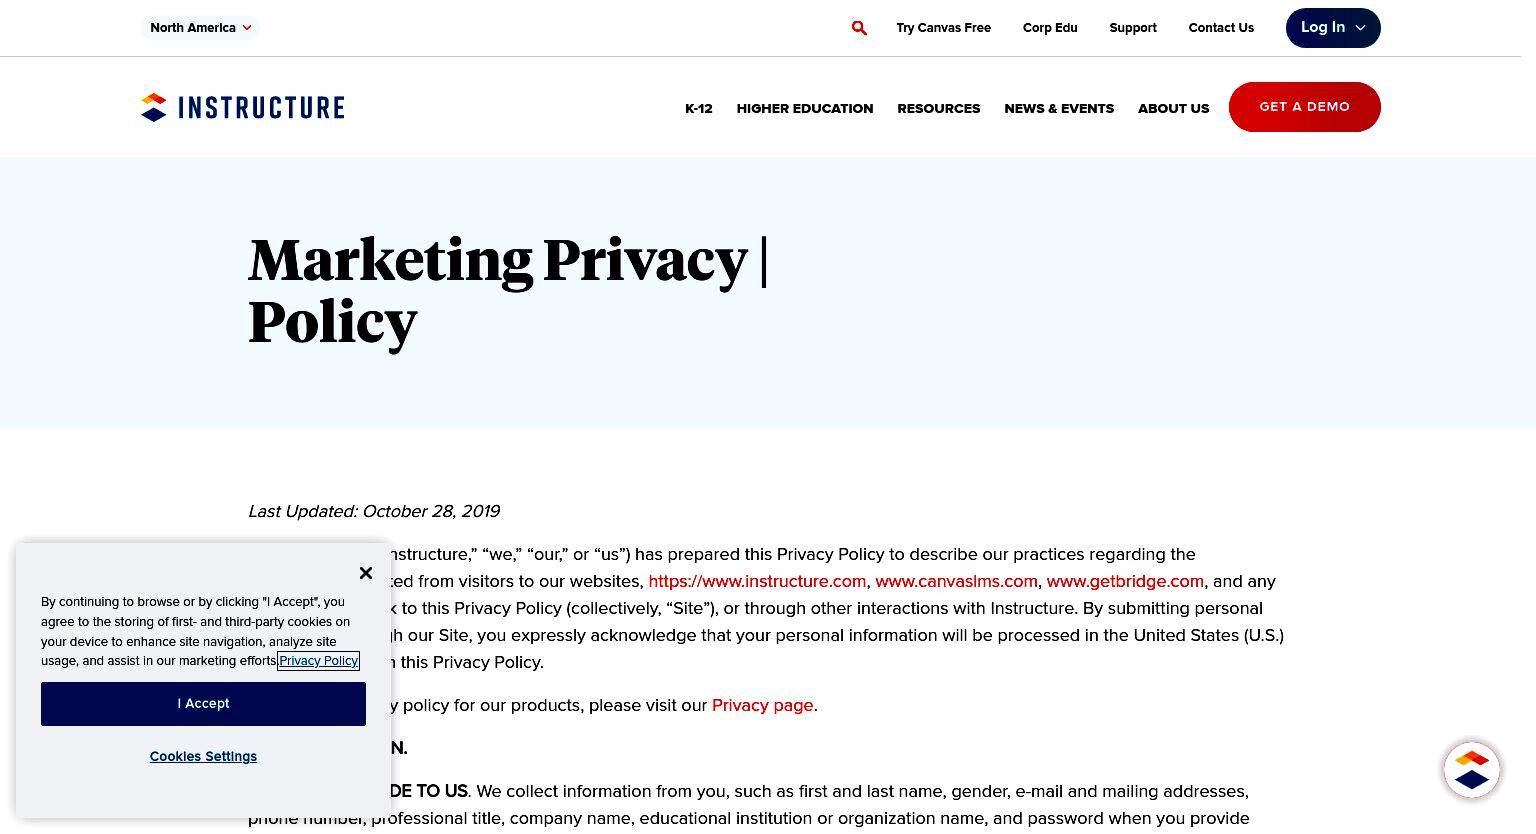Go to the Support page
Image resolution: width=1536 pixels, height=834 pixels.
1133,28
